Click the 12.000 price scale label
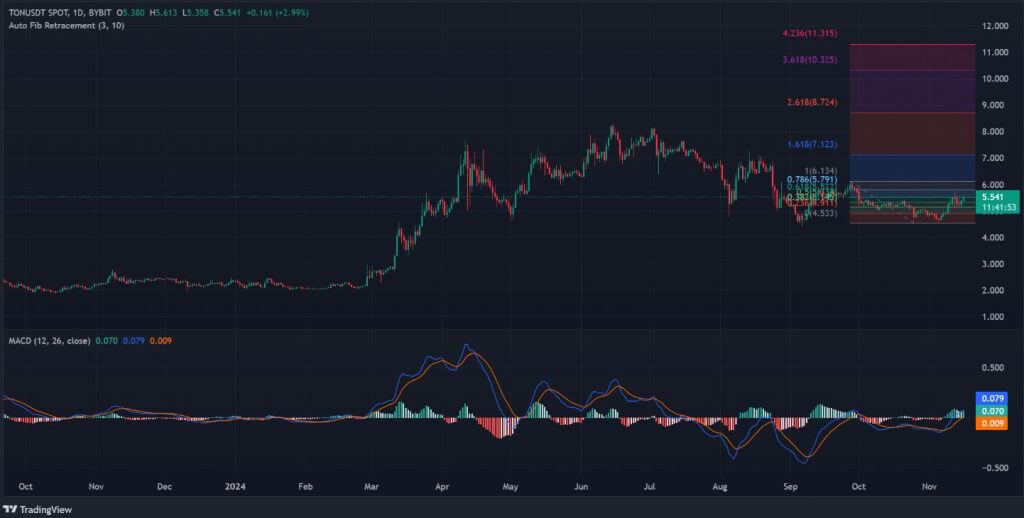The height and width of the screenshot is (518, 1024). (x=997, y=25)
